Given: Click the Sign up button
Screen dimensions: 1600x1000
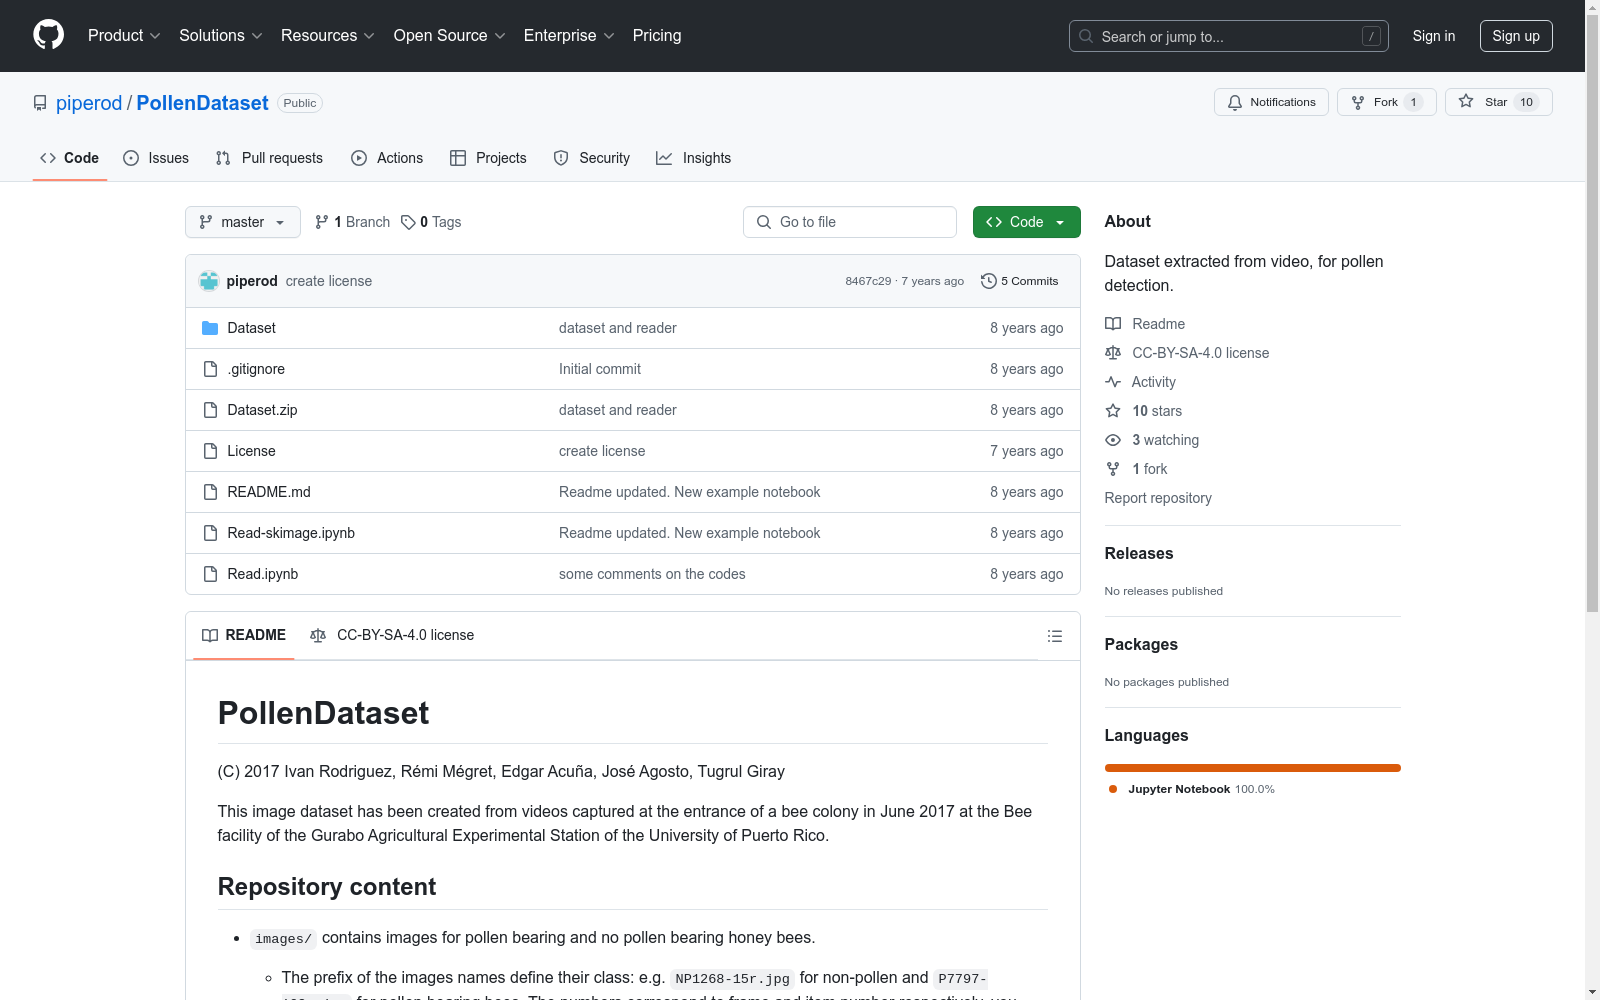Looking at the screenshot, I should point(1516,36).
